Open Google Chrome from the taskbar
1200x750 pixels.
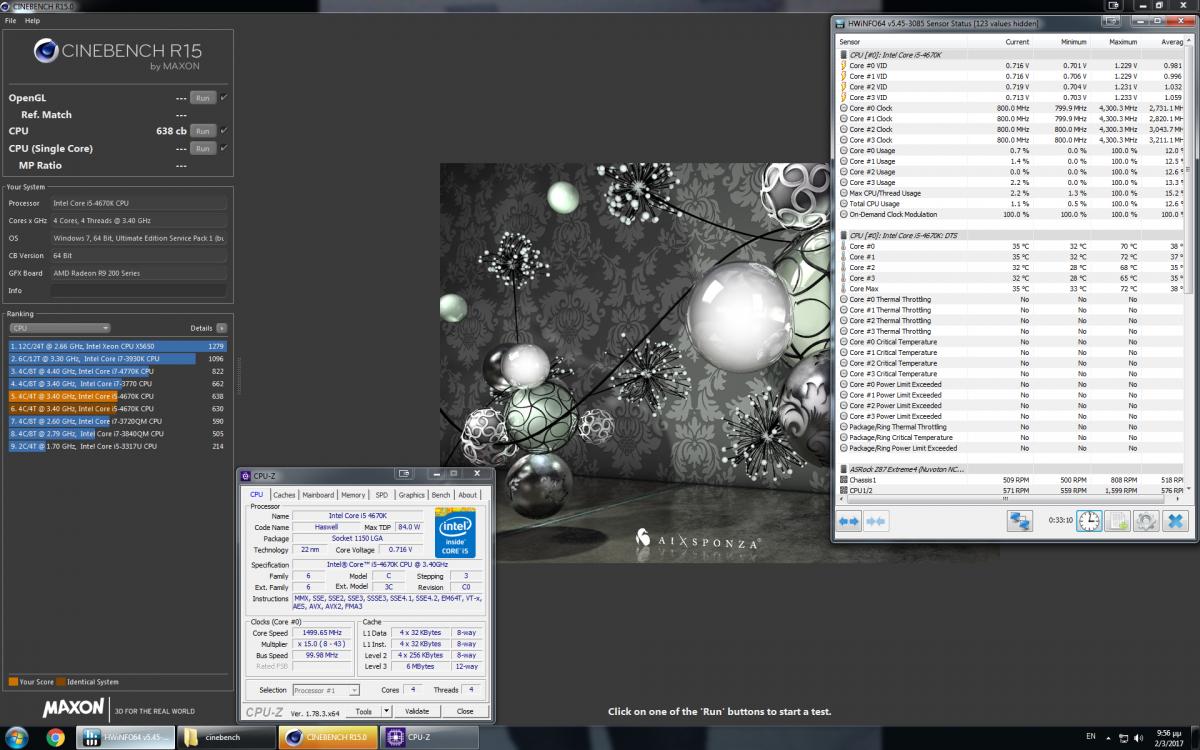click(x=56, y=738)
